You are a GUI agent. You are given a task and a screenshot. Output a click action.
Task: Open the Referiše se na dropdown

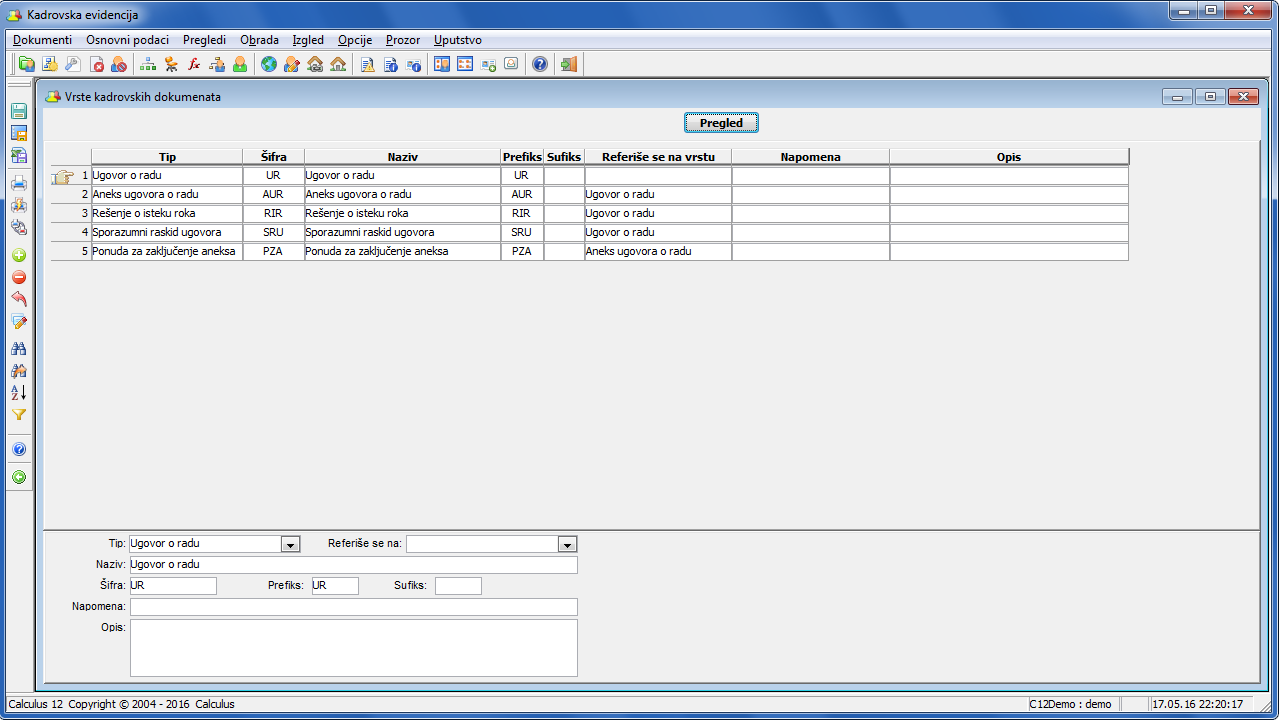[567, 544]
